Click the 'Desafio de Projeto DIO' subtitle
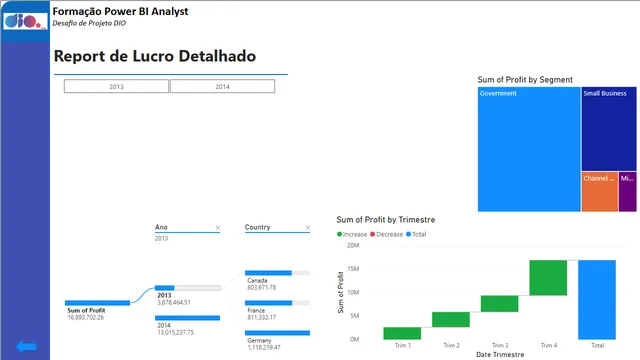 coord(89,23)
